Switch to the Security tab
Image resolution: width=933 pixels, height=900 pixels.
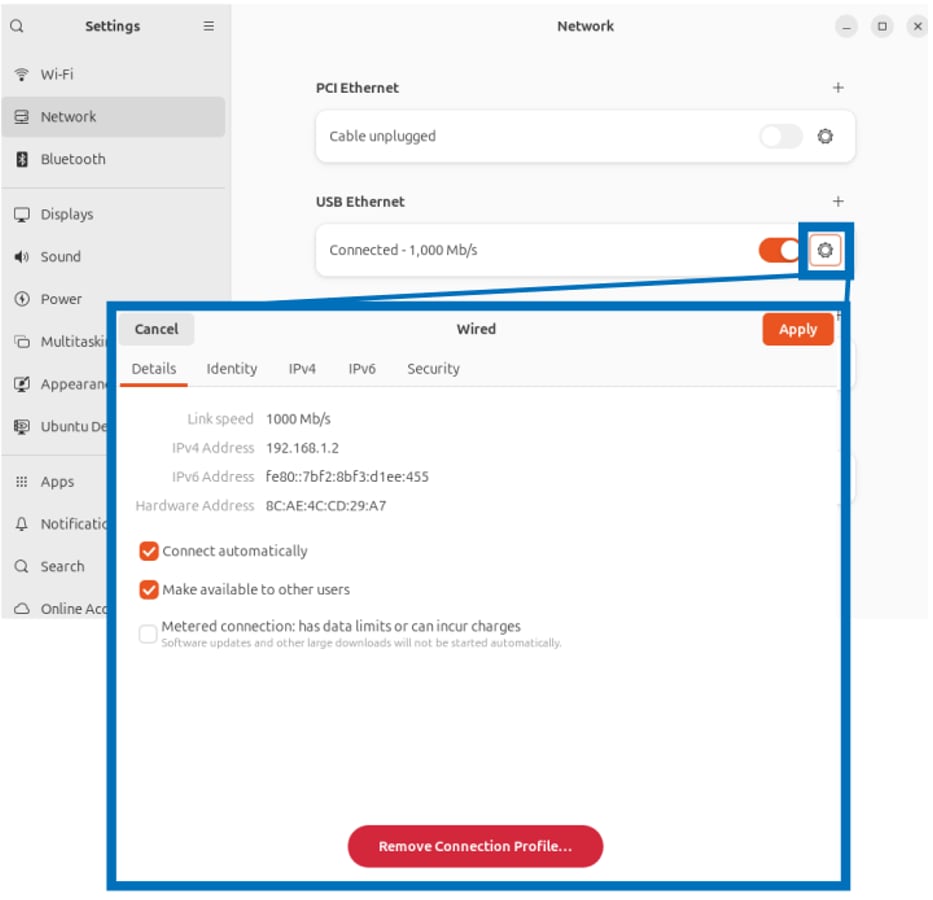click(433, 369)
